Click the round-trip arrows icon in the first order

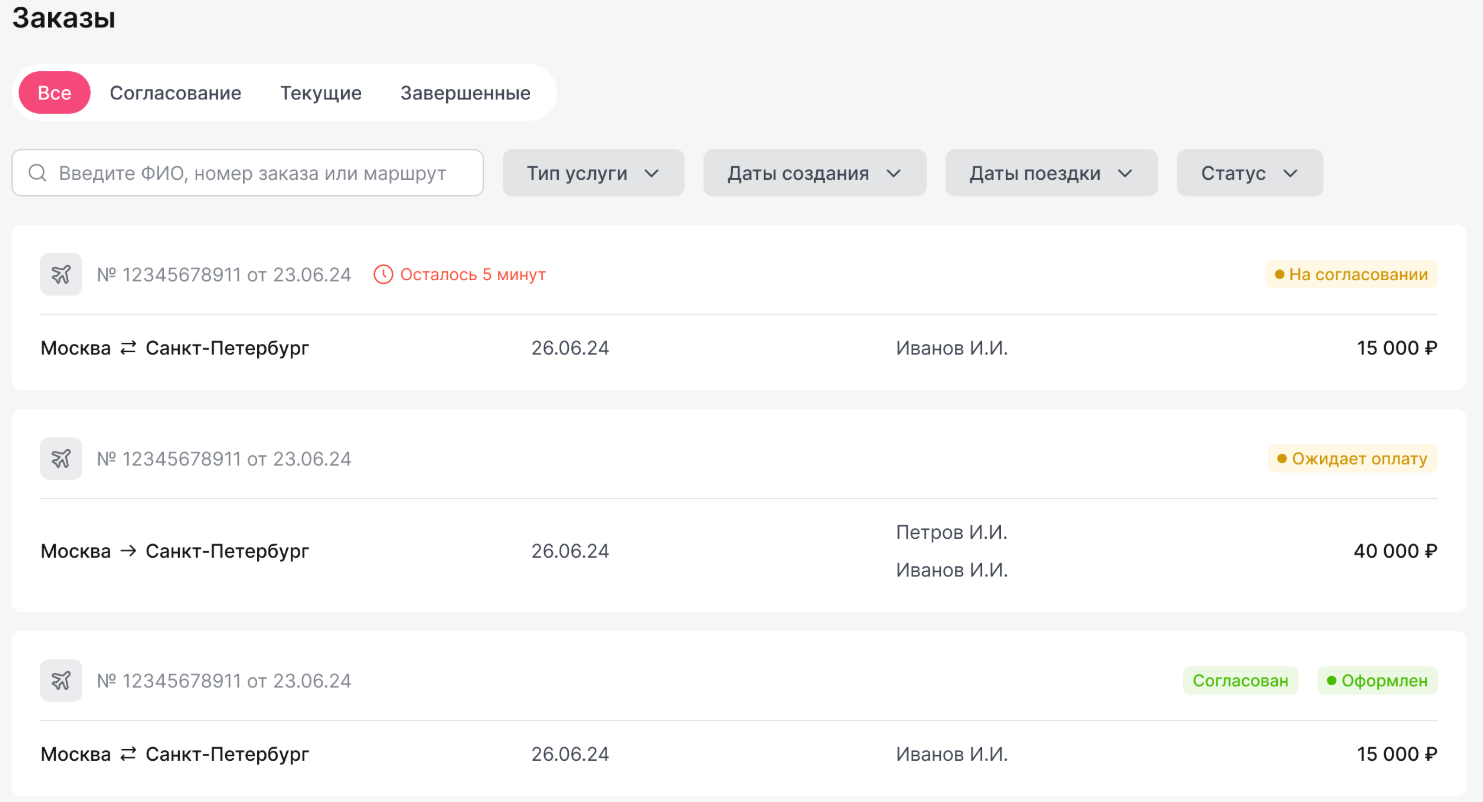point(128,349)
